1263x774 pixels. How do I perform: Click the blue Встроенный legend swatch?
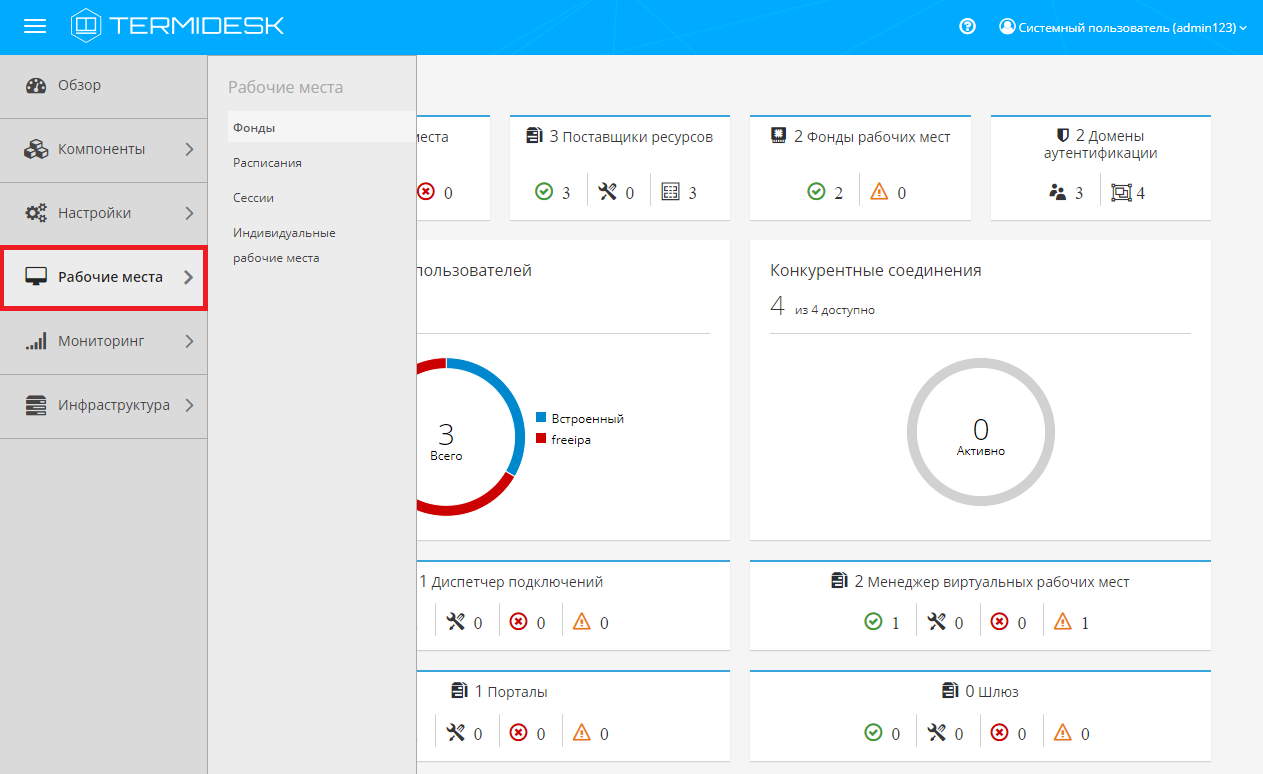pyautogui.click(x=541, y=418)
